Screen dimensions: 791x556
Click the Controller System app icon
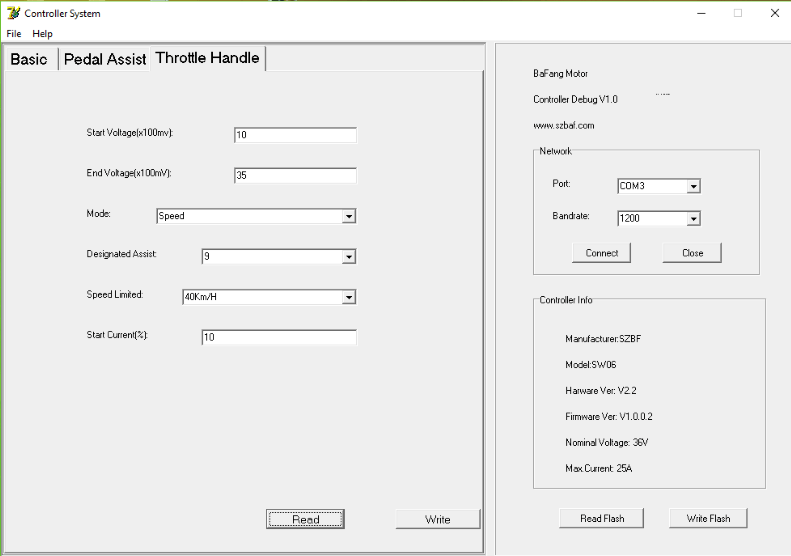pos(13,13)
